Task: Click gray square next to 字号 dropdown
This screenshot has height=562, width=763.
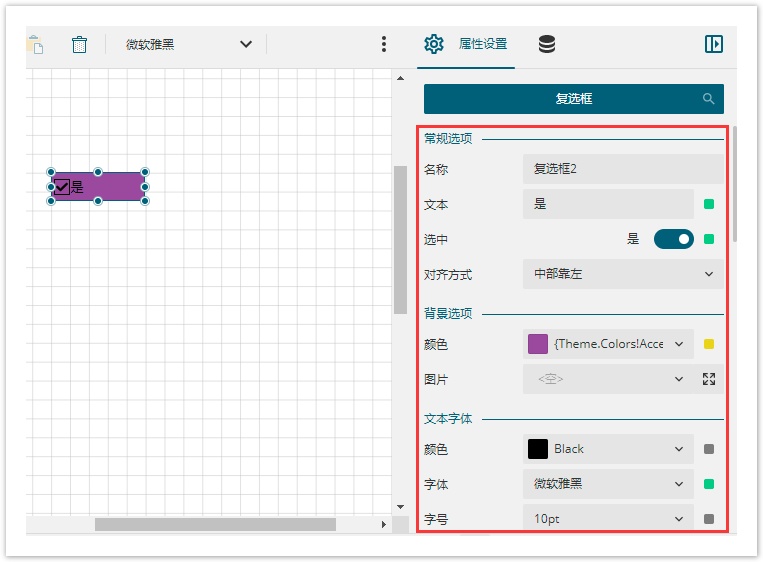Action: (x=709, y=519)
